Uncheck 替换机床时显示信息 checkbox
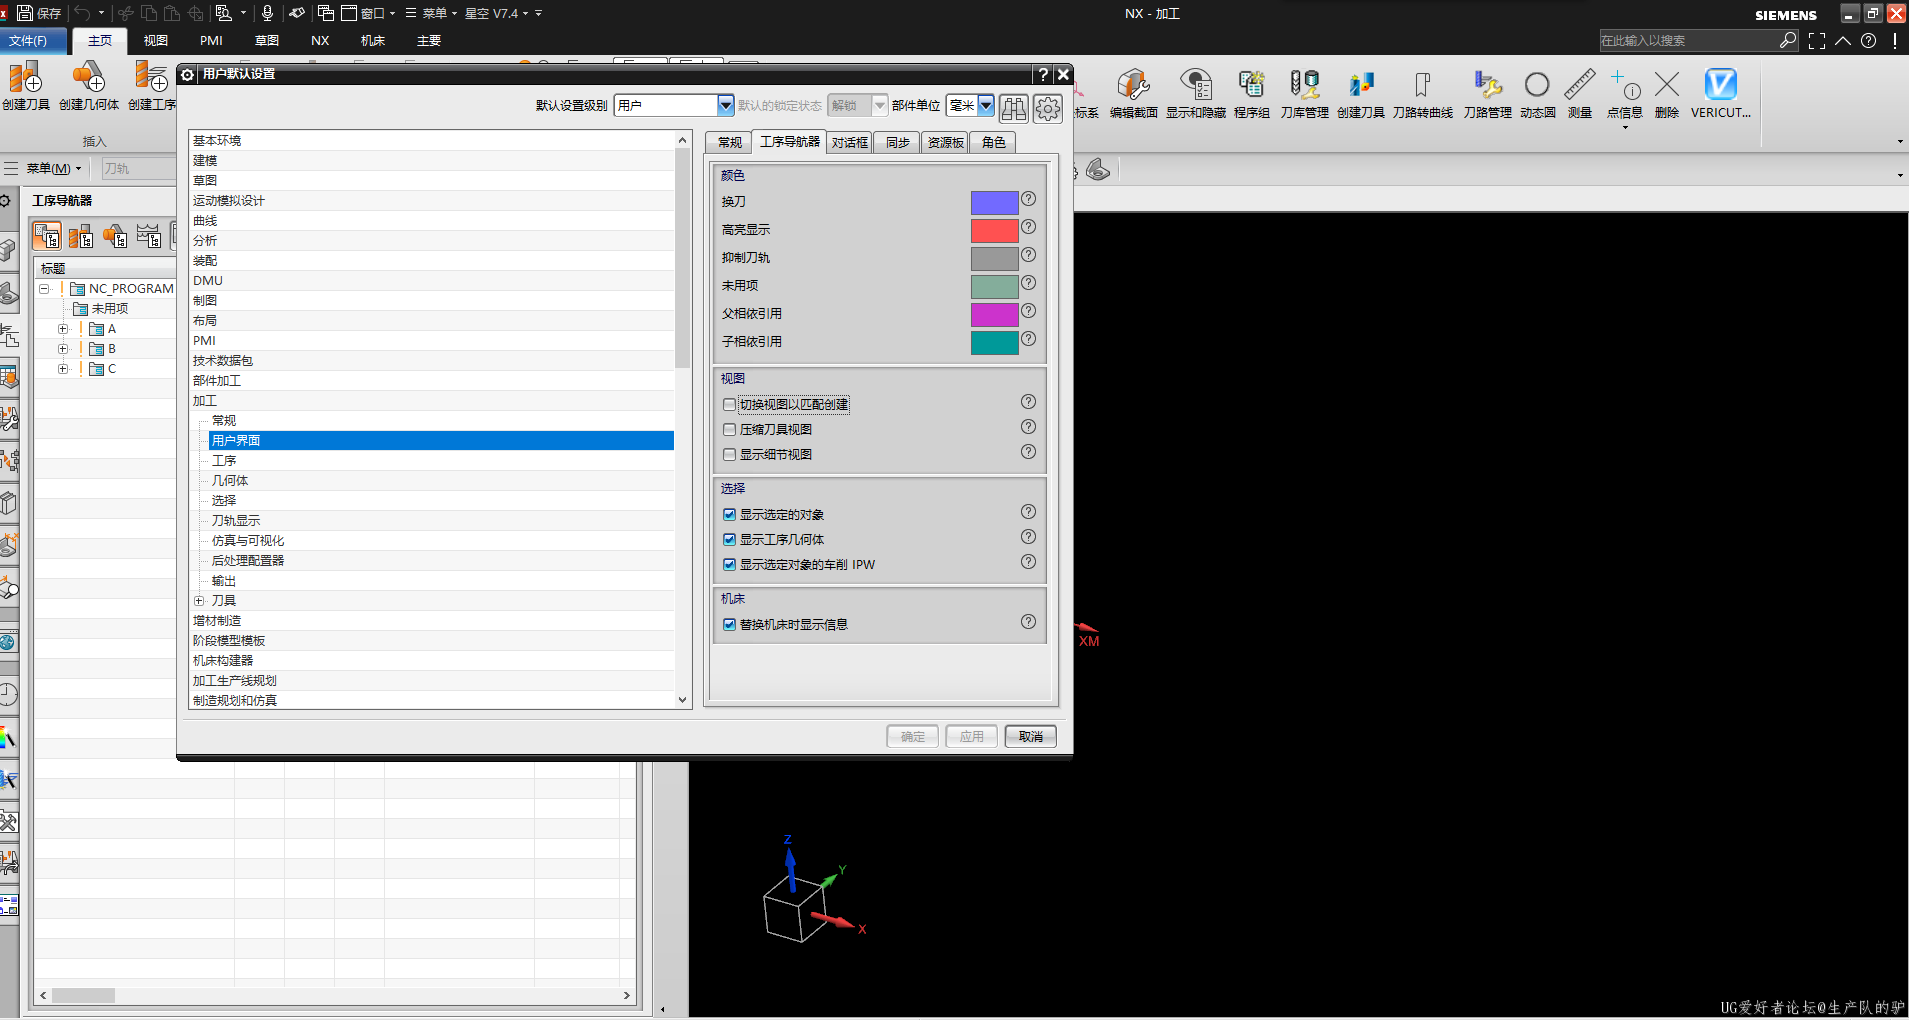The width and height of the screenshot is (1909, 1020). coord(729,625)
